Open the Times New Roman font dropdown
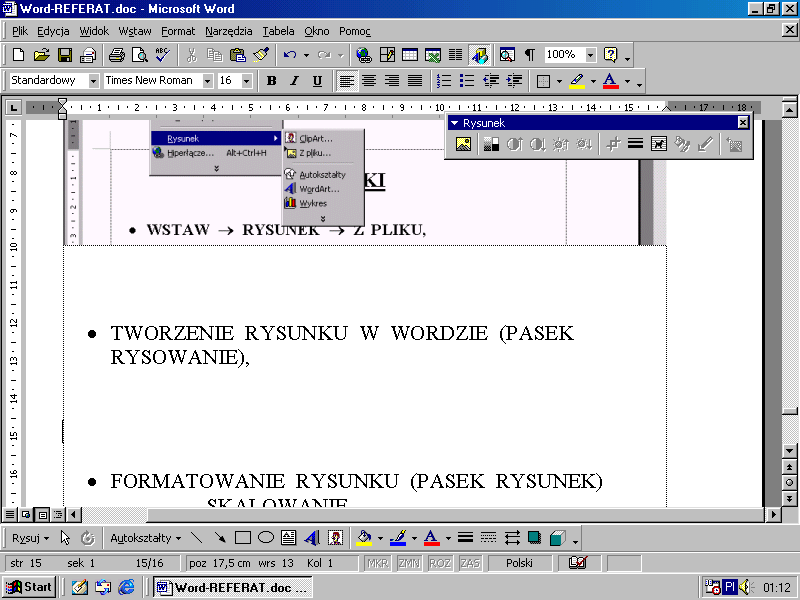Viewport: 800px width, 600px height. [208, 81]
